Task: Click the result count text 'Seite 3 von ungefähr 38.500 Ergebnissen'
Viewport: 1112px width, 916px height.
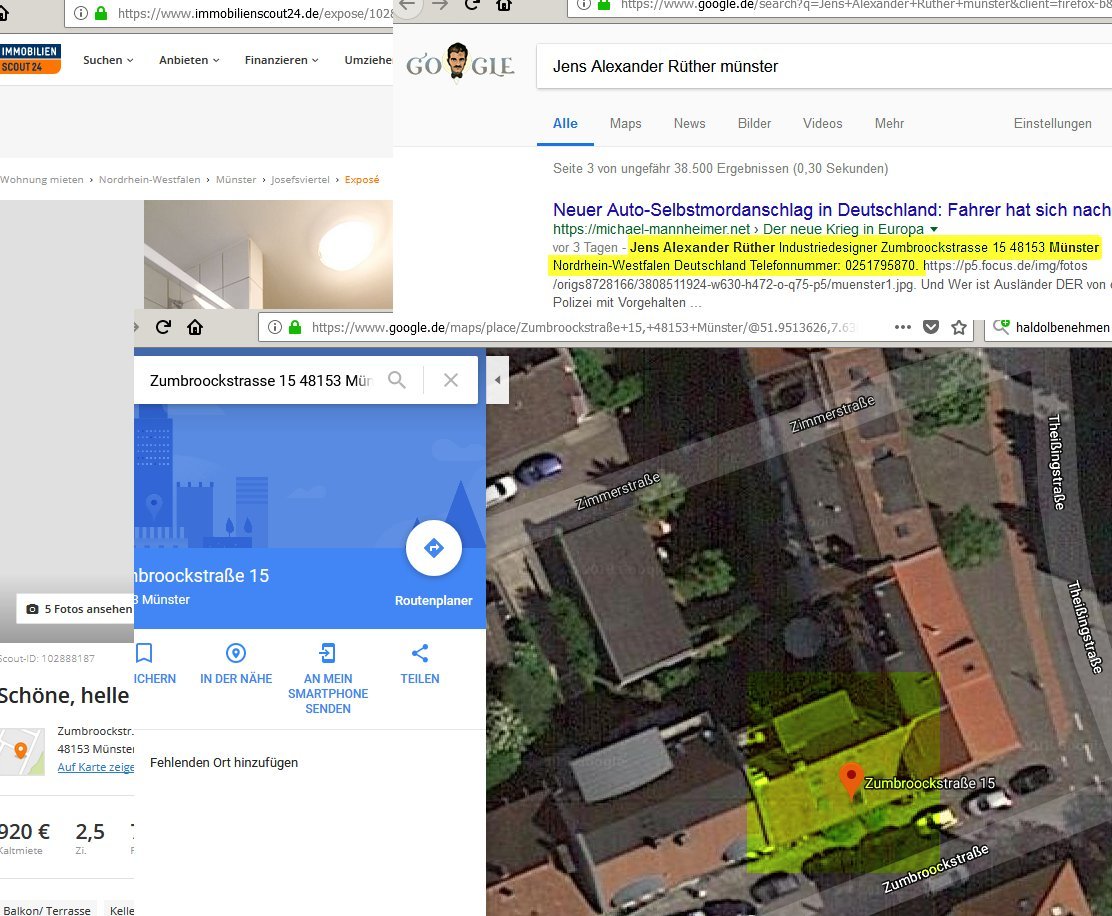Action: [x=721, y=169]
